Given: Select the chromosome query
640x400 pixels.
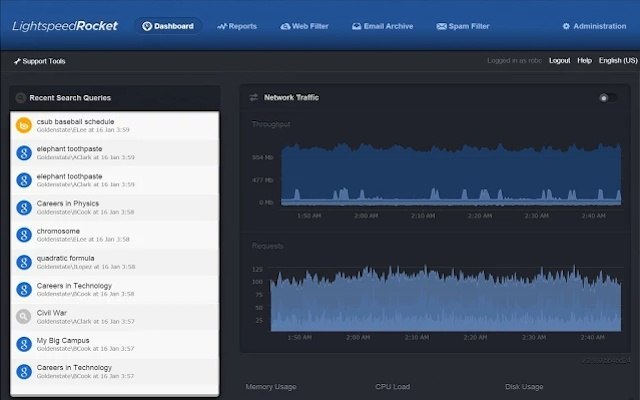Looking at the screenshot, I should coord(115,235).
